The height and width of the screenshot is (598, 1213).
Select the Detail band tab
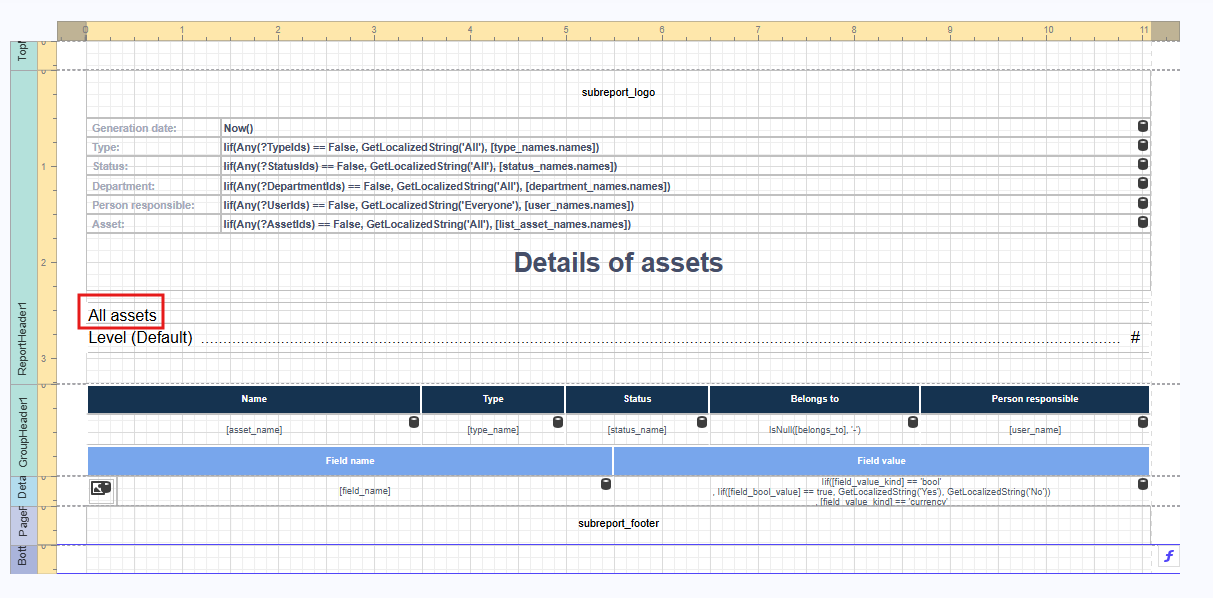[x=22, y=490]
